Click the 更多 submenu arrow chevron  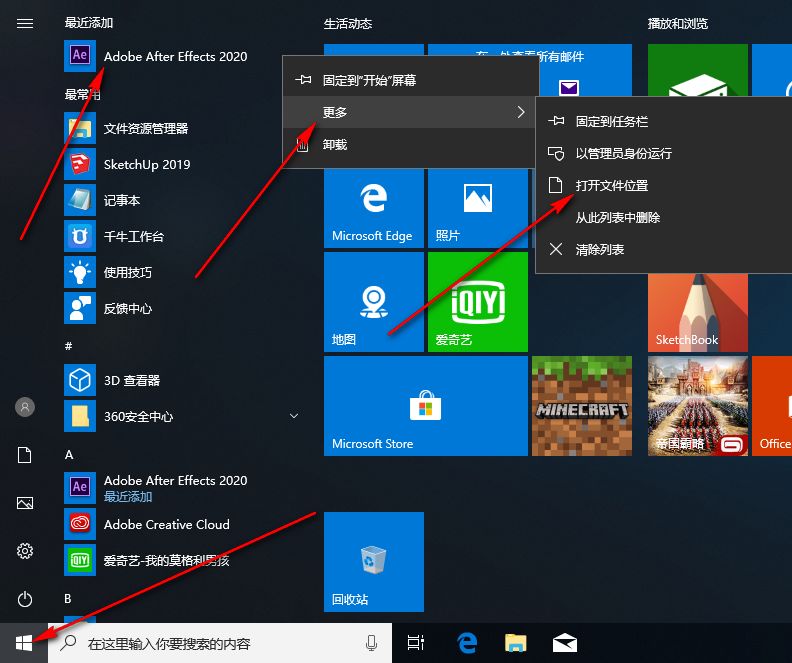coord(521,112)
